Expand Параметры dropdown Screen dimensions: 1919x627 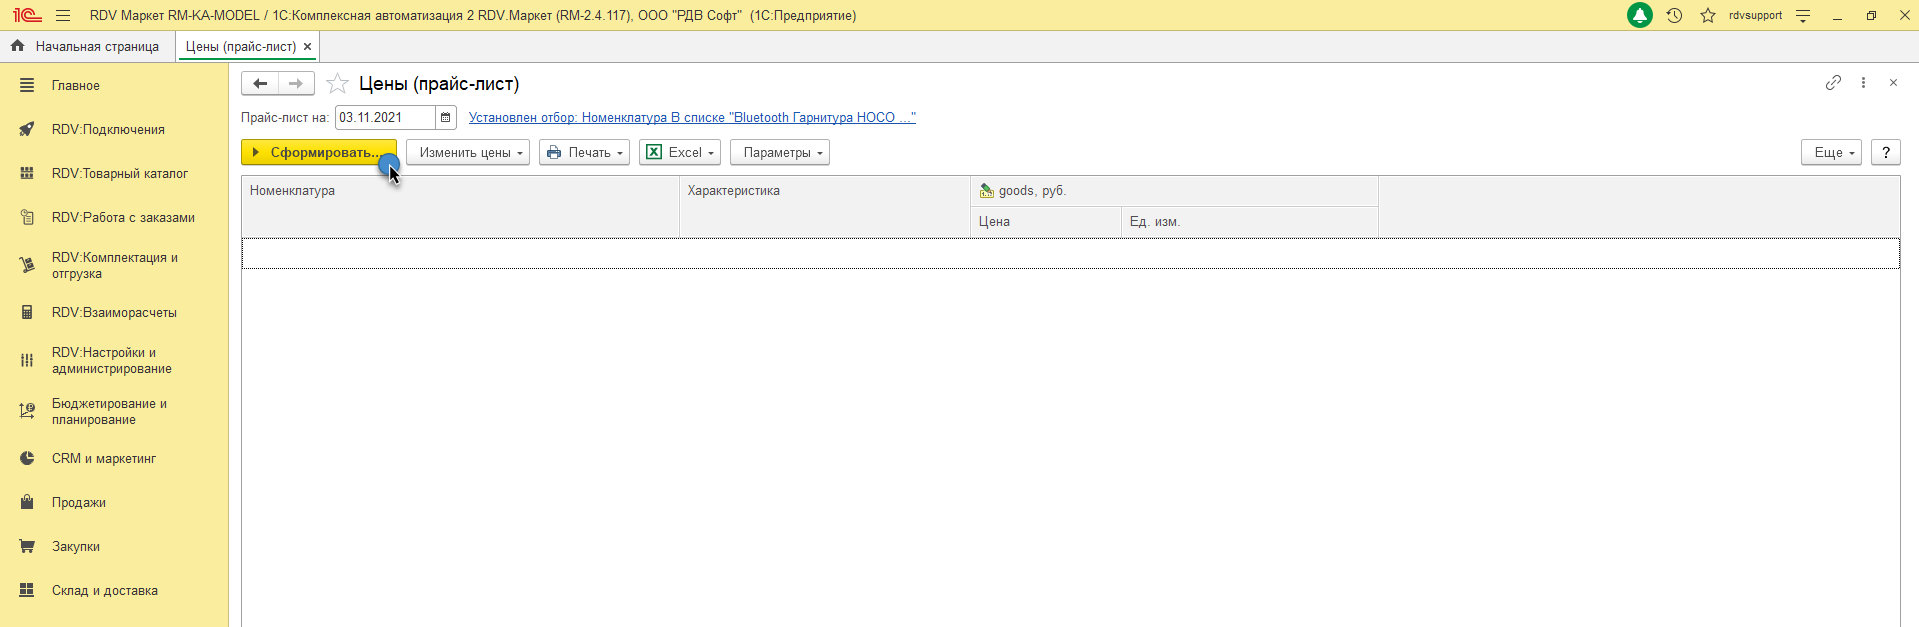click(780, 152)
